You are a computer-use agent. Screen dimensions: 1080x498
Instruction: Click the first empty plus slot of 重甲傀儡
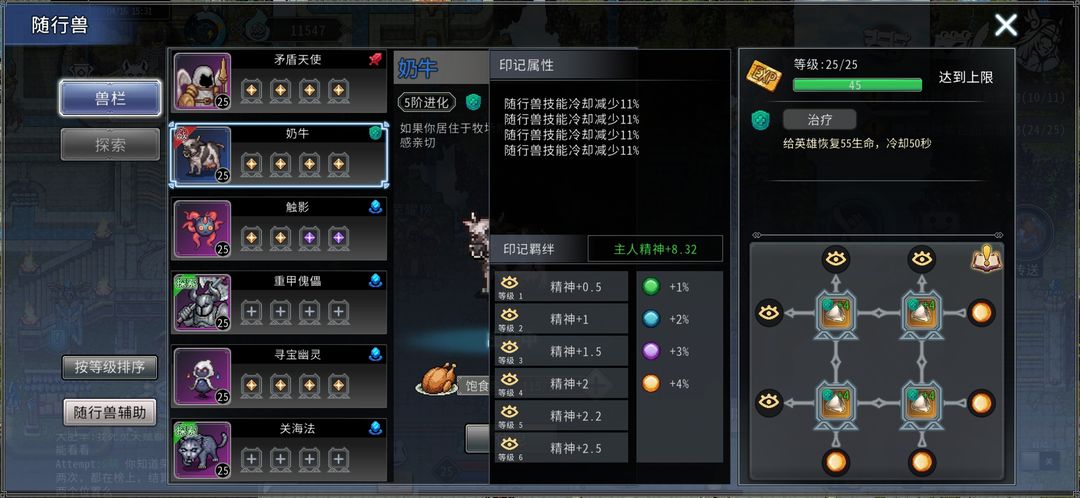point(251,313)
